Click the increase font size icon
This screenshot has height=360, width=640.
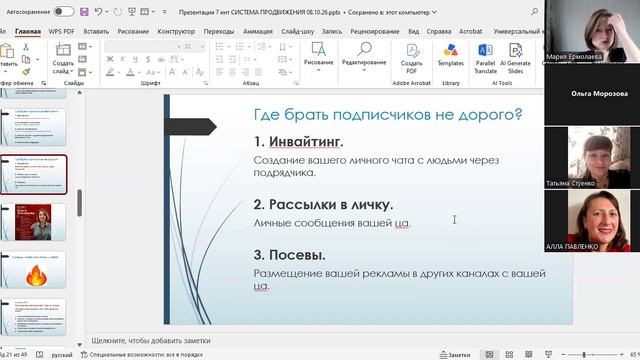click(x=172, y=72)
